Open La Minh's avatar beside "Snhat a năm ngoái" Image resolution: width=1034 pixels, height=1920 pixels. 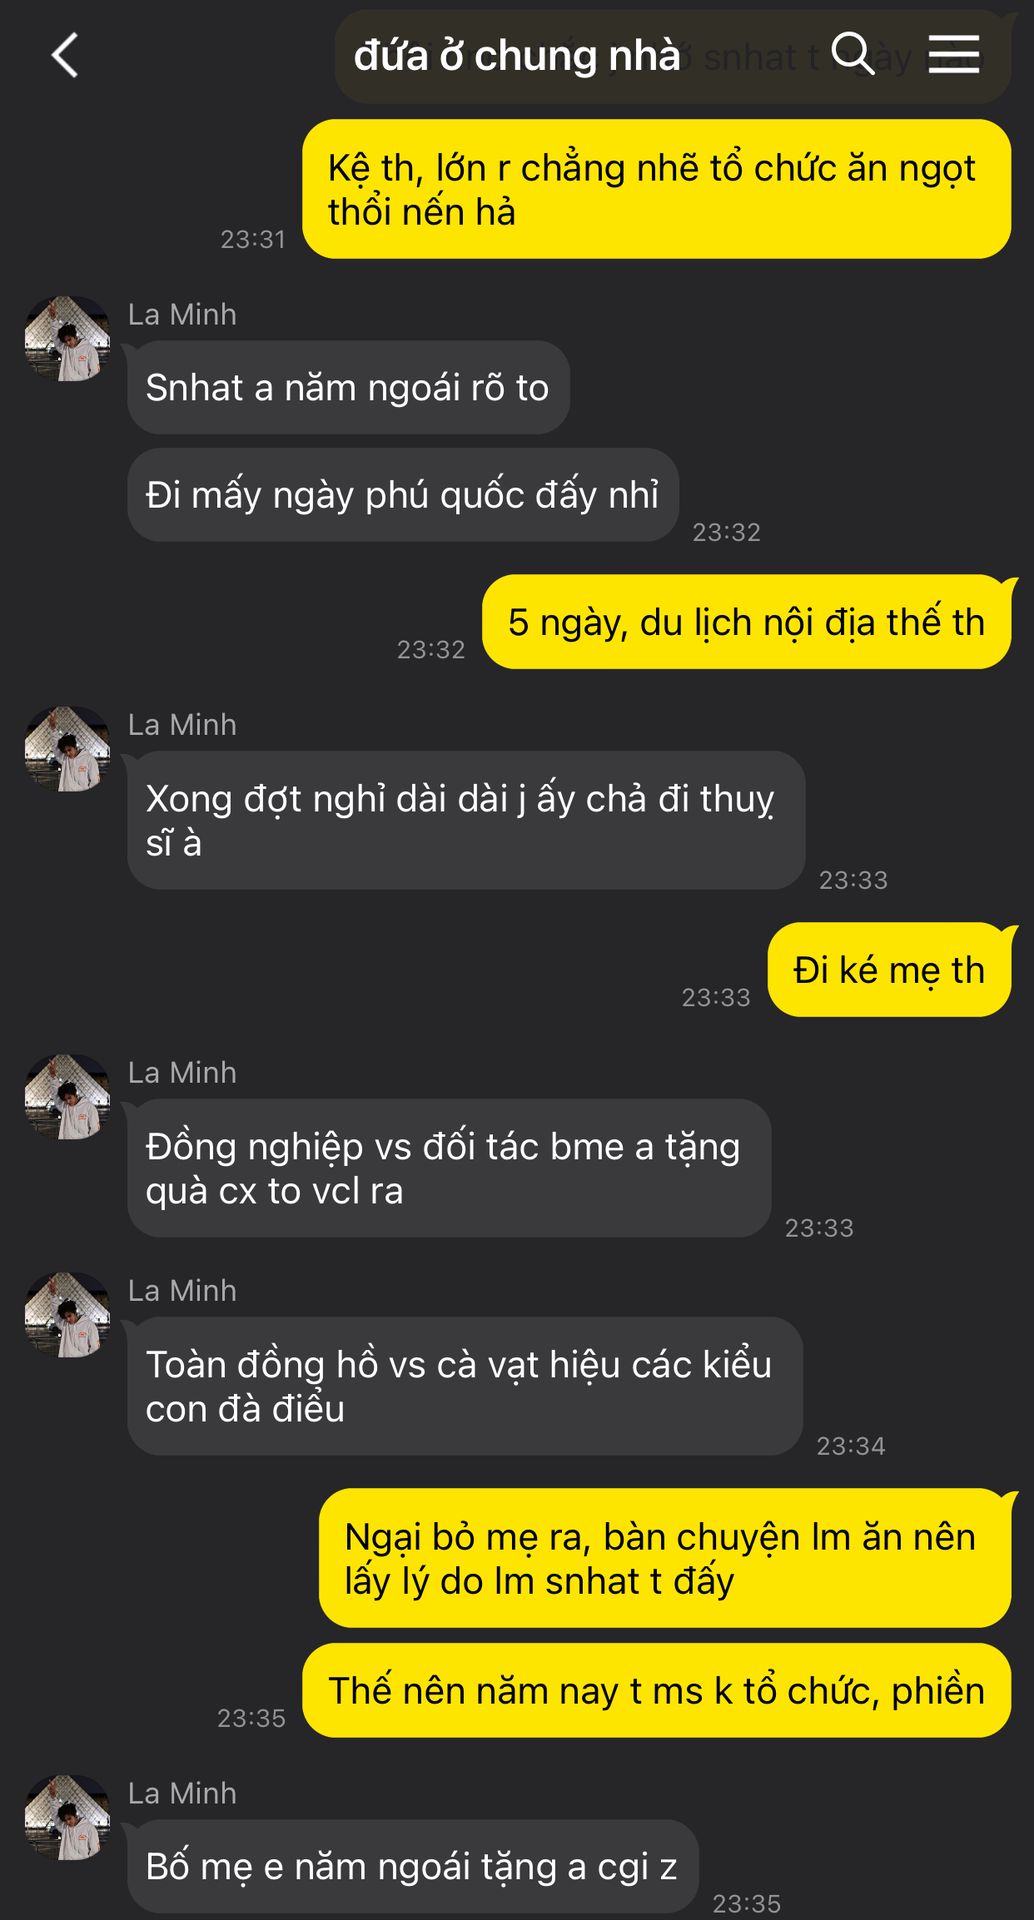tap(67, 338)
